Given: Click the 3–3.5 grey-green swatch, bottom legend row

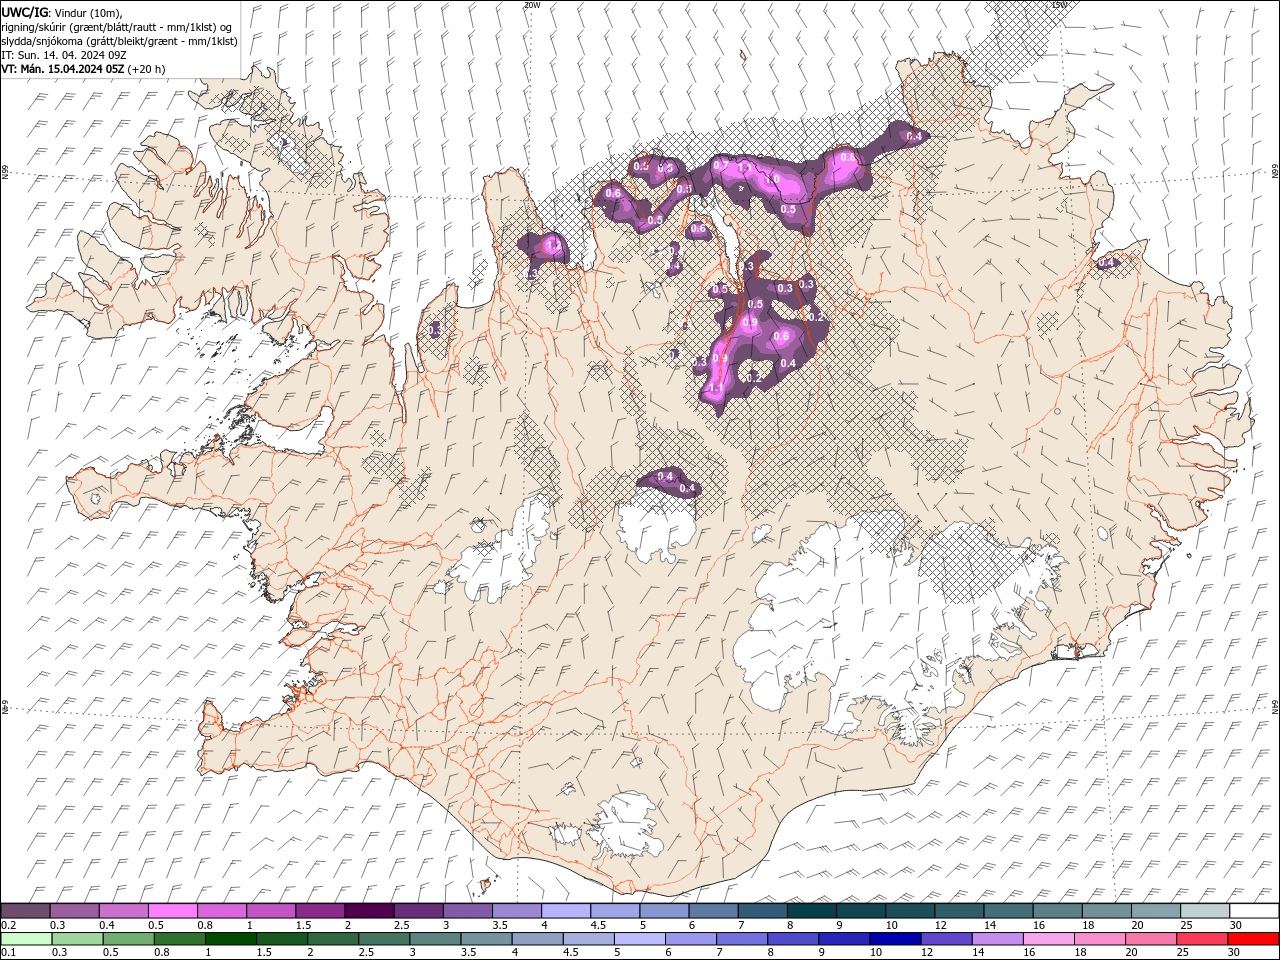Looking at the screenshot, I should 435,939.
